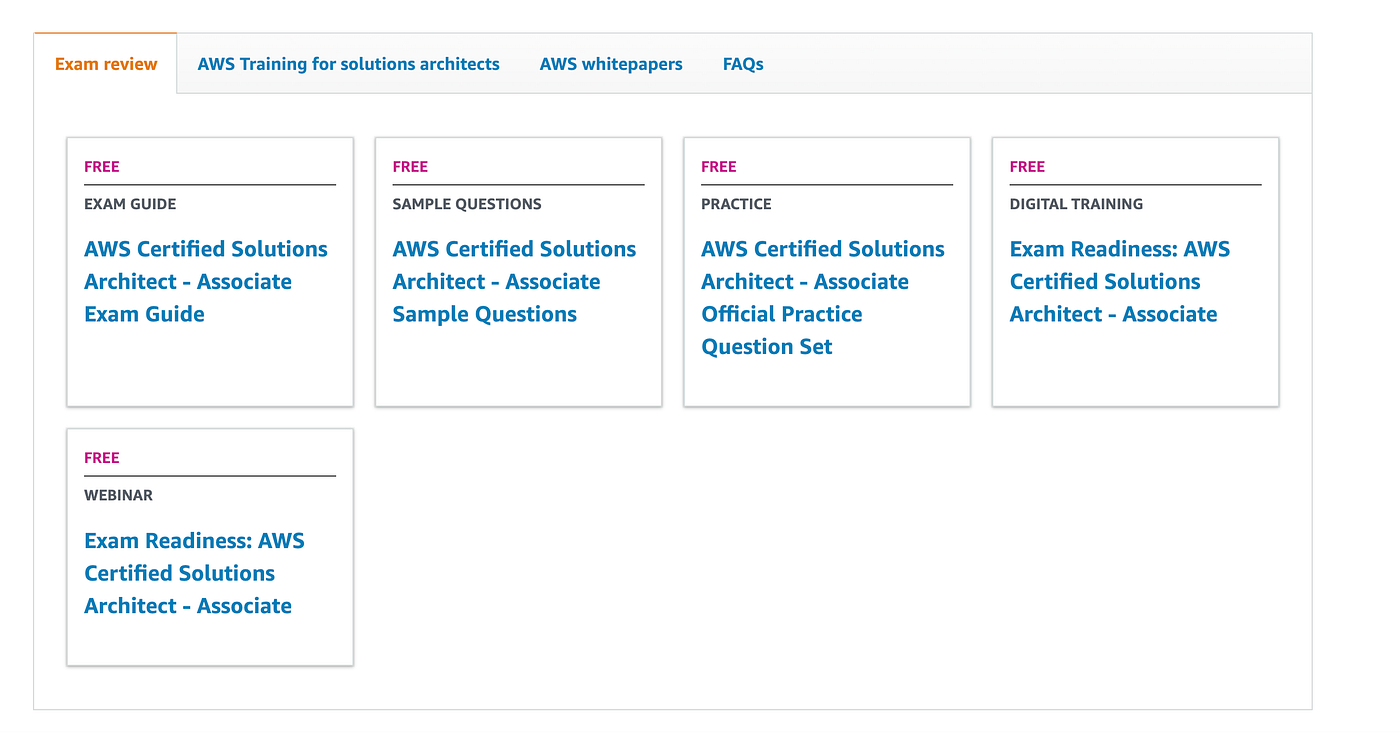Click the DIGITAL TRAINING category label
The image size is (1400, 733).
1076,204
